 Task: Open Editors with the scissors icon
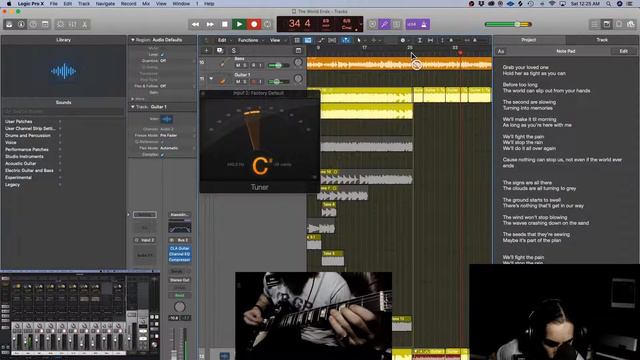pos(84,24)
